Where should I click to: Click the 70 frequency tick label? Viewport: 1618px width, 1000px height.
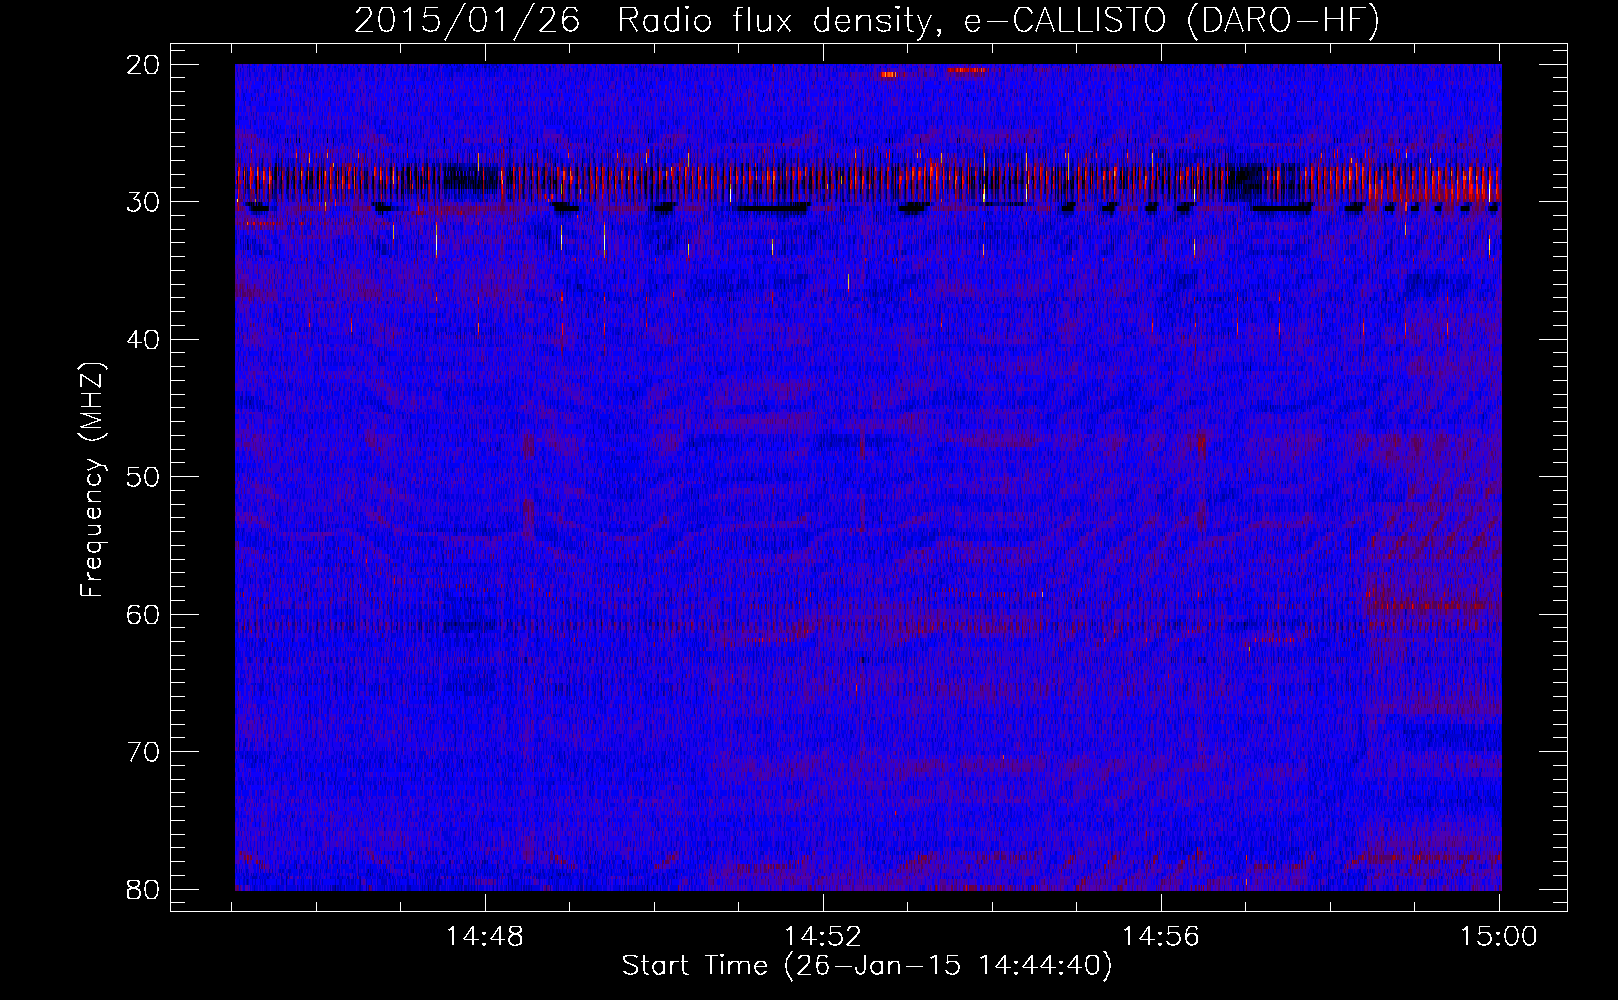pyautogui.click(x=144, y=752)
